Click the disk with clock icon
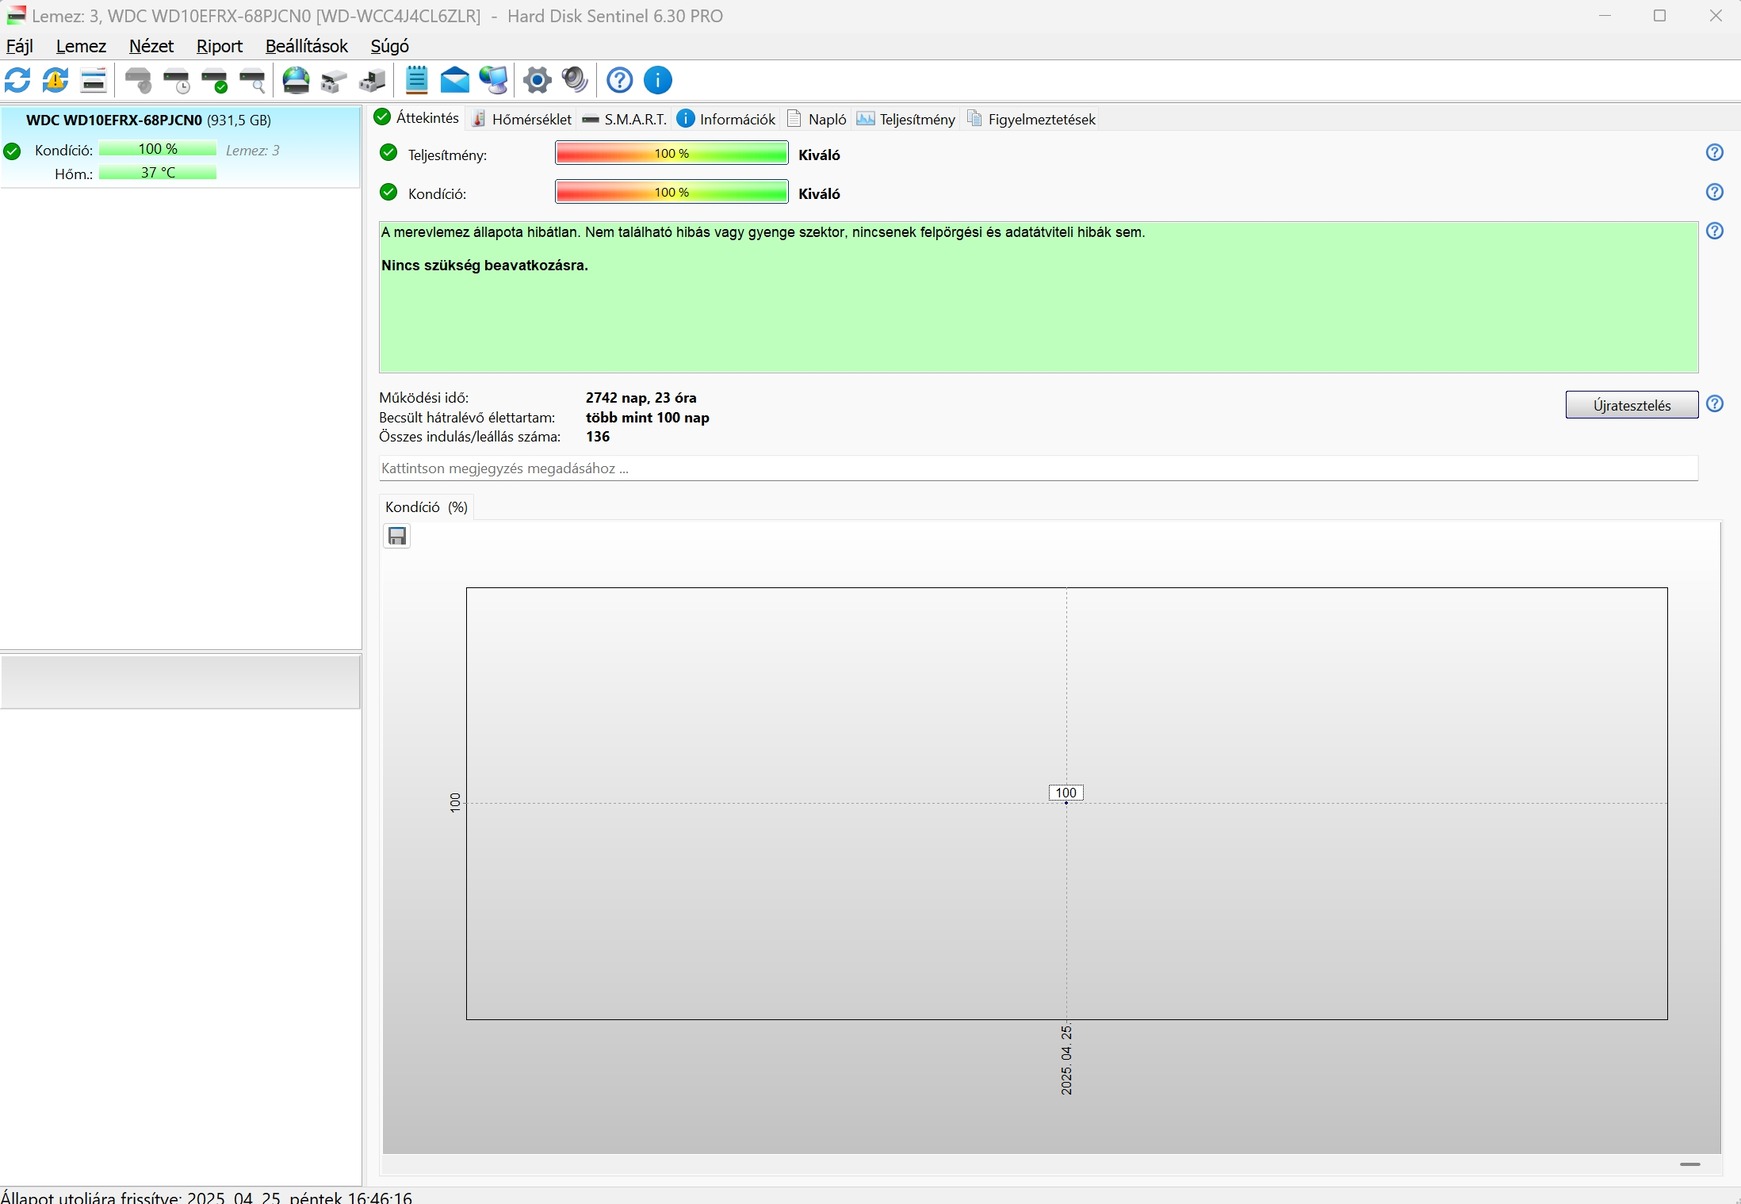This screenshot has height=1204, width=1741. point(176,80)
